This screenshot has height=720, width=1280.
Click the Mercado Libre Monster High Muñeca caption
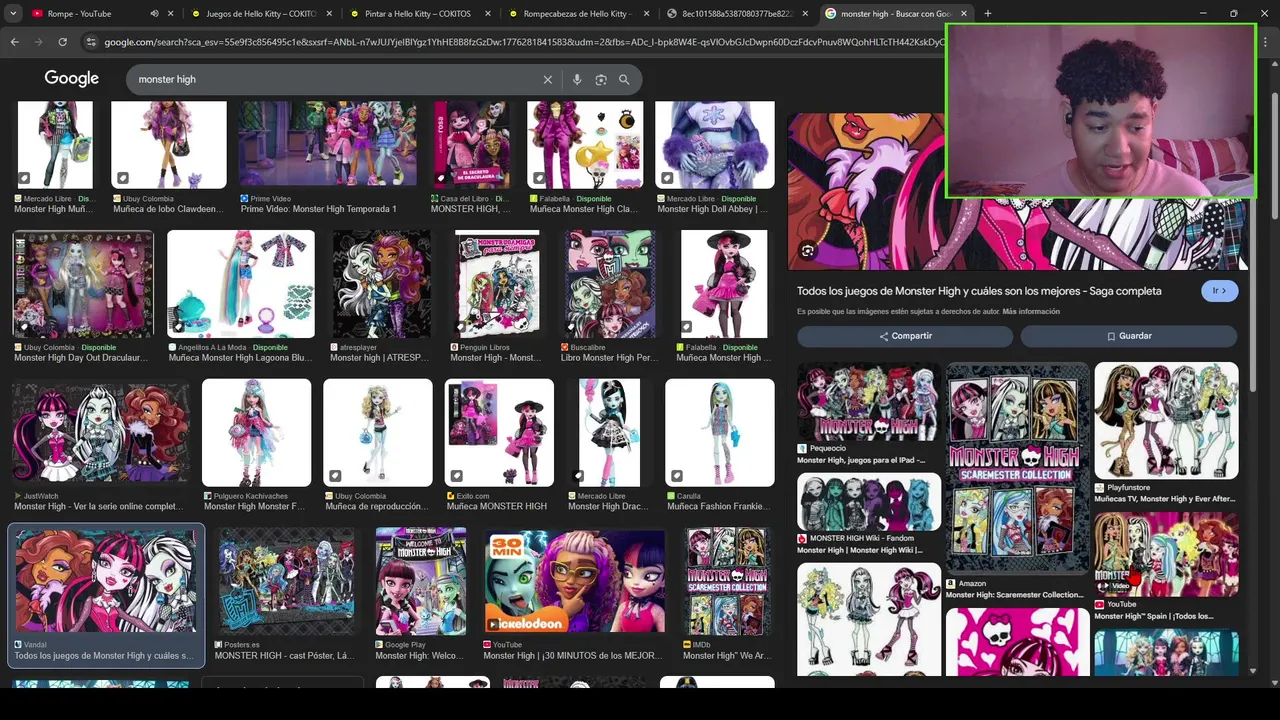click(54, 209)
